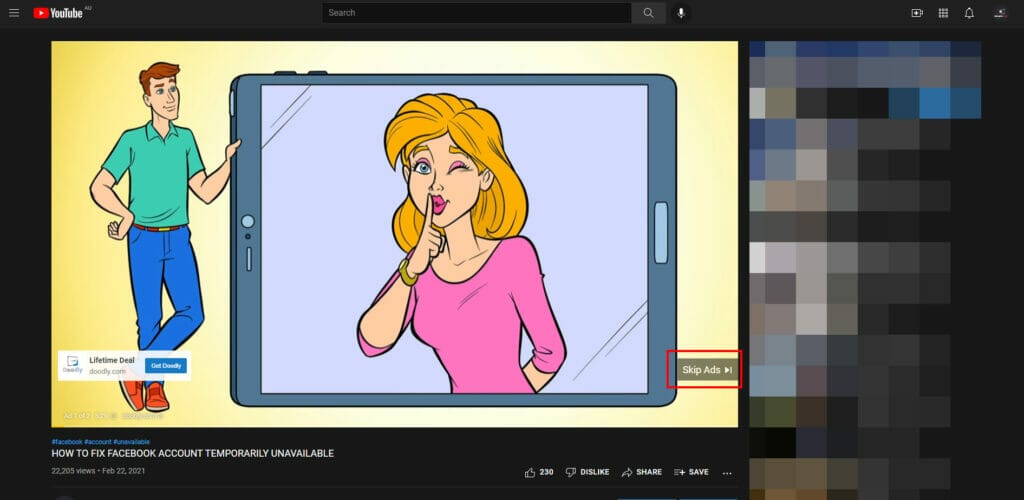The width and height of the screenshot is (1024, 500).
Task: Open the #unavailable hashtag
Action: (x=131, y=442)
